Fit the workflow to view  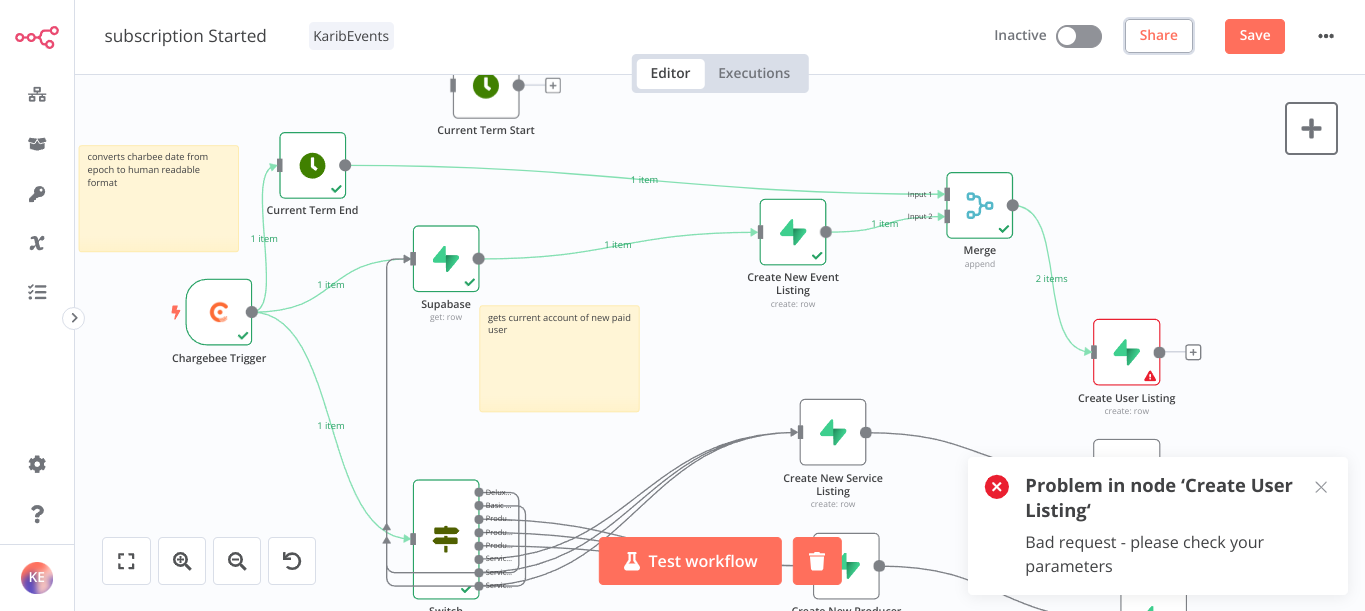coord(126,561)
